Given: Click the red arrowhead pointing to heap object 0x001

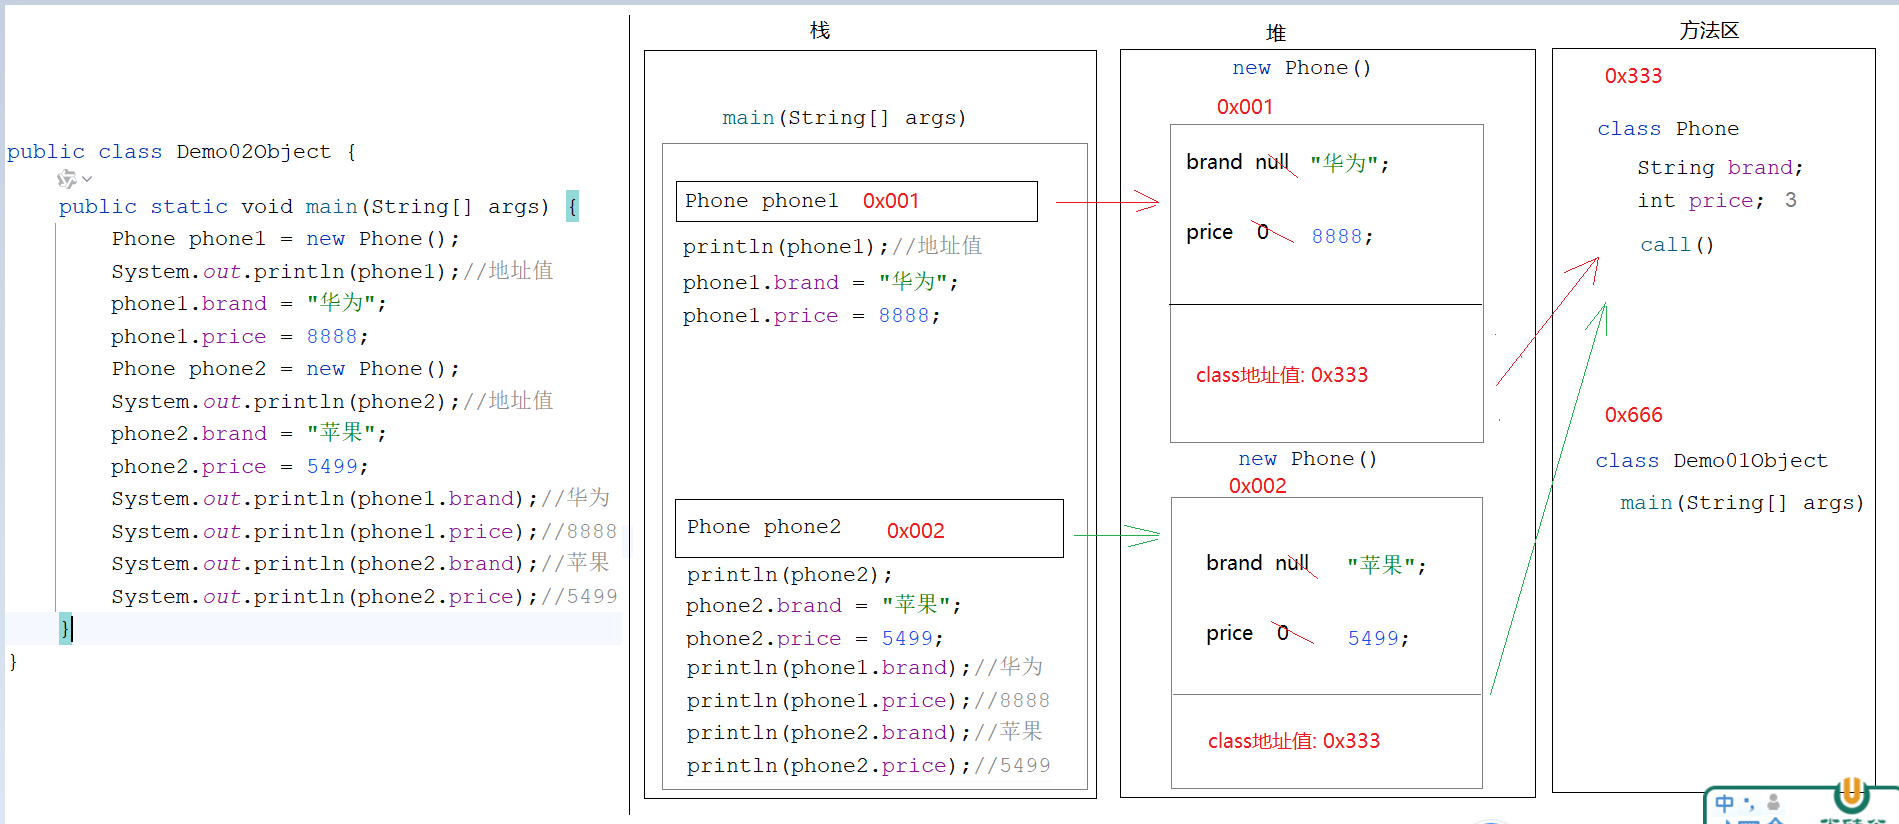Looking at the screenshot, I should 1147,202.
